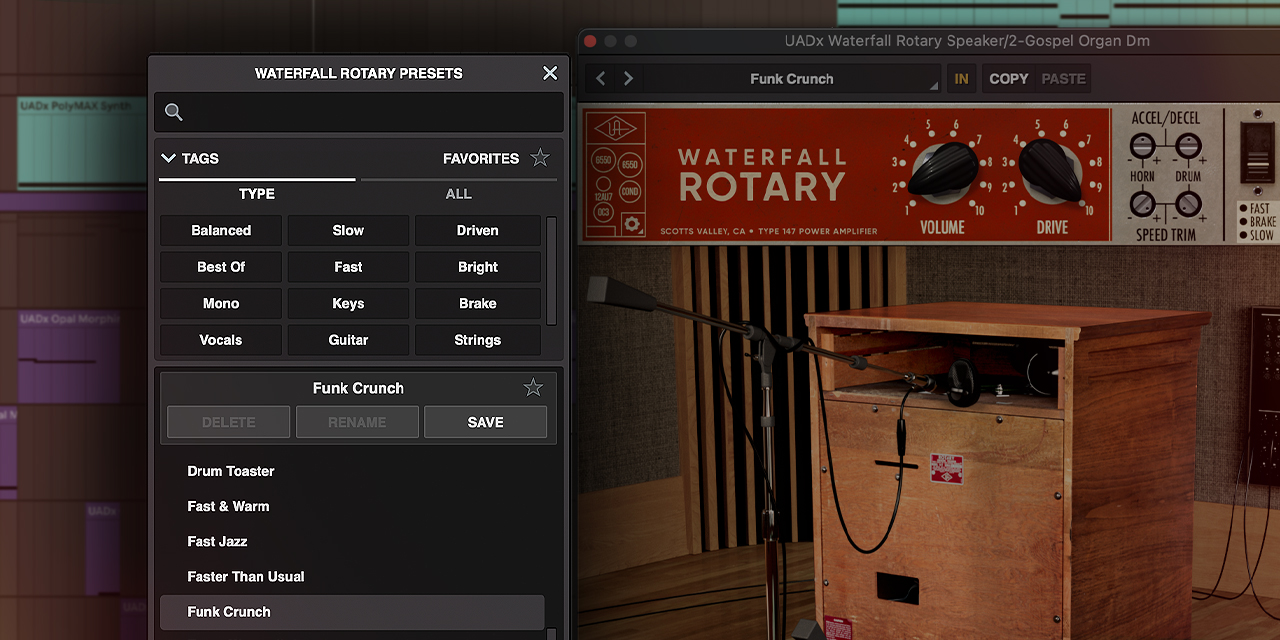The image size is (1280, 640).
Task: Click the Speed Trim DRUM screw
Action: [x=1188, y=205]
